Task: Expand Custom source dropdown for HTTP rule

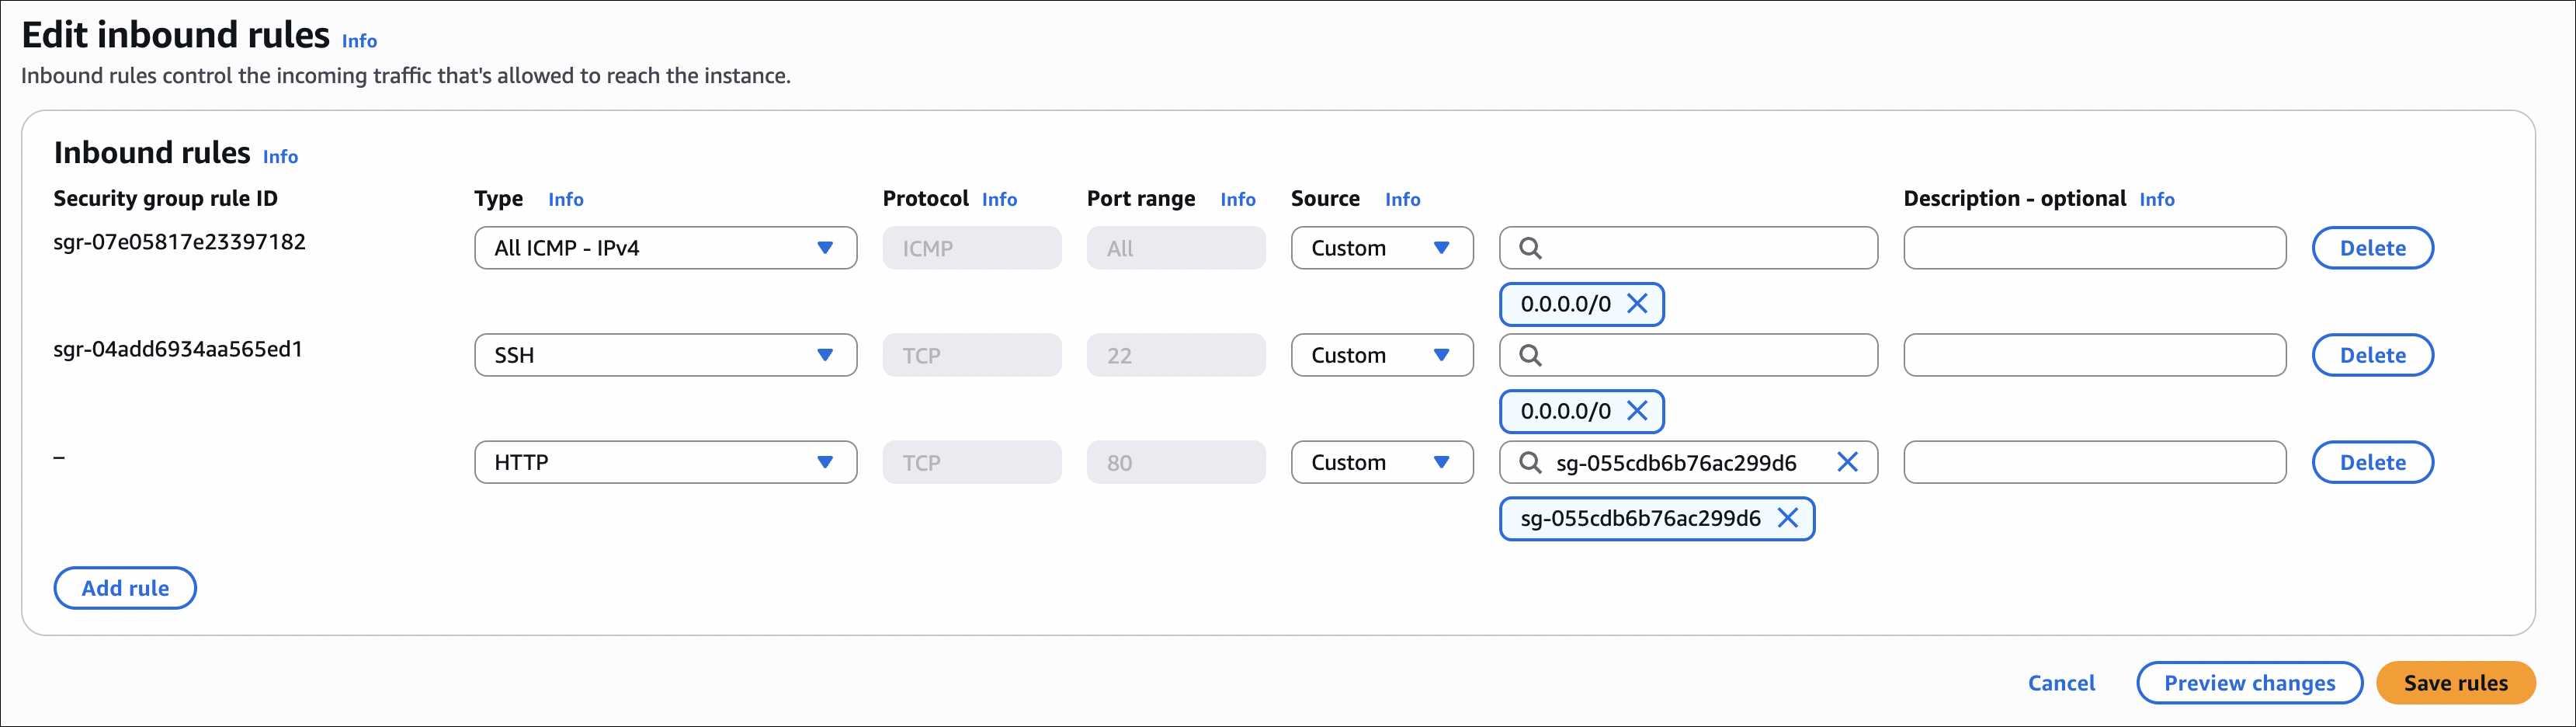Action: pyautogui.click(x=1381, y=462)
